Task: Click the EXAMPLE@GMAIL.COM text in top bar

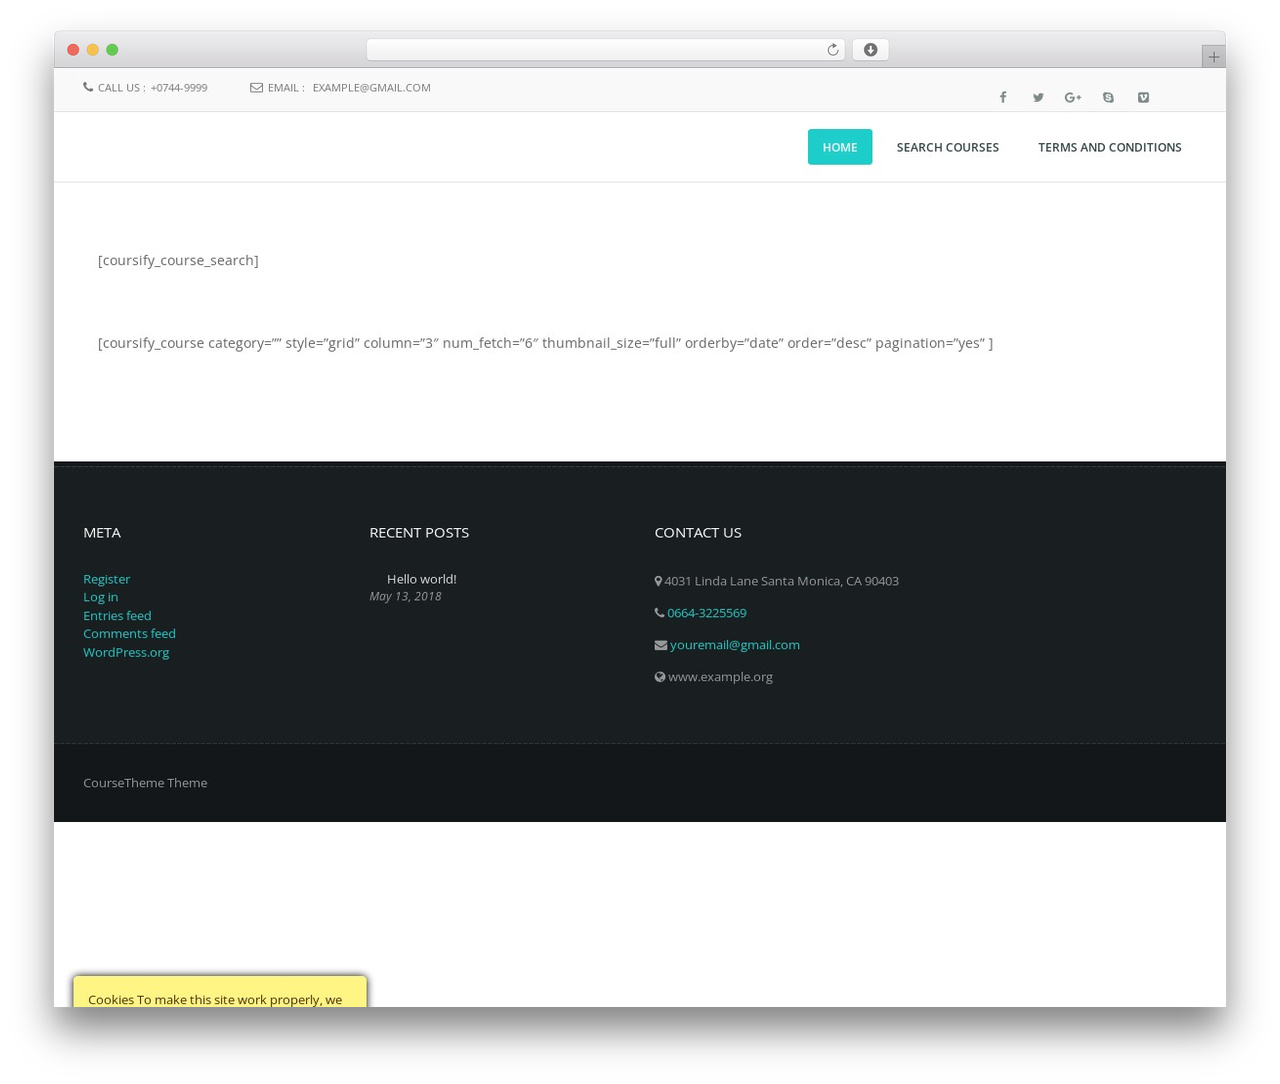Action: [371, 87]
